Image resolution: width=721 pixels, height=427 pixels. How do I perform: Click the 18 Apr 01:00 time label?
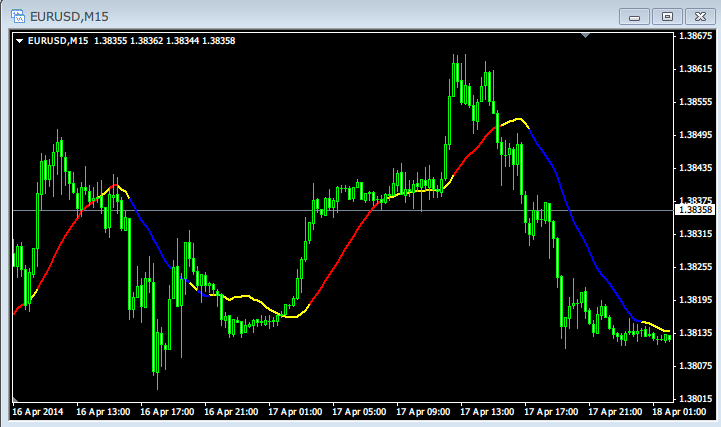(679, 412)
